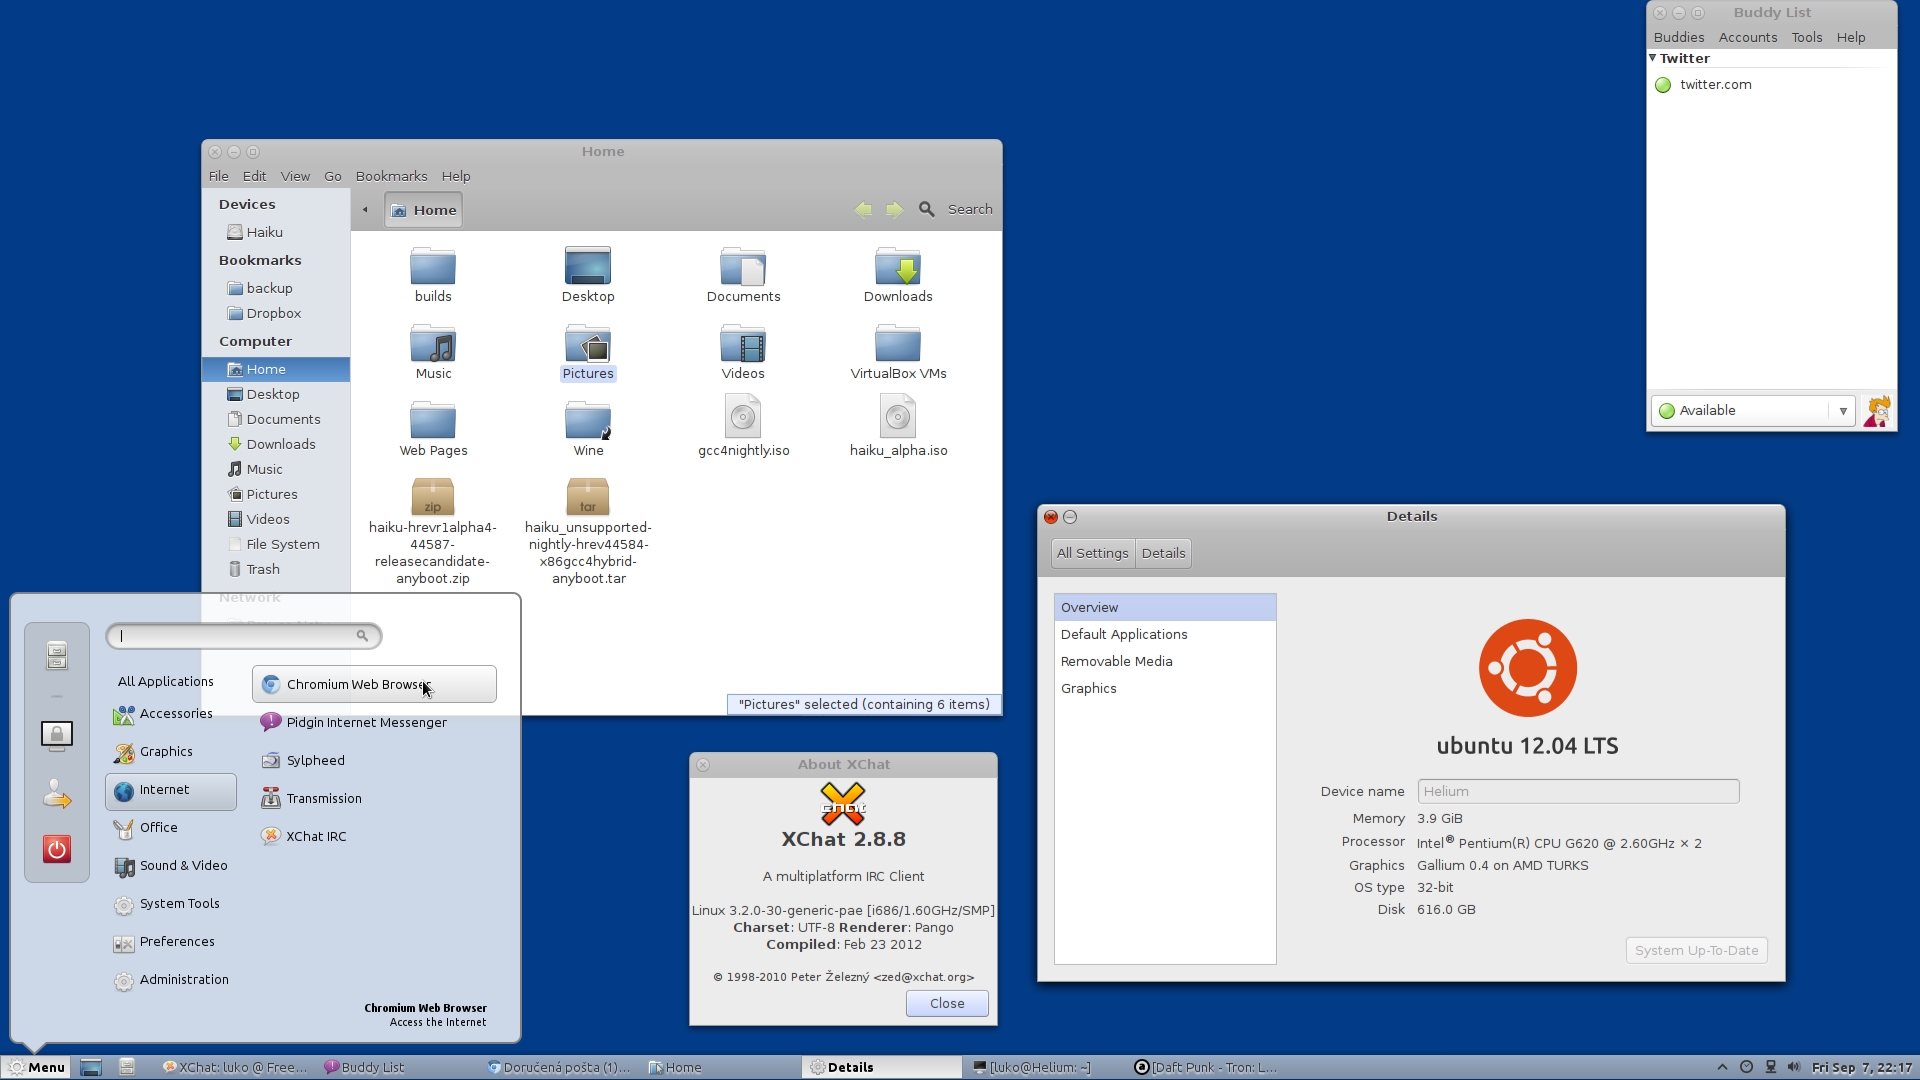Open the file cabinet icon in menu sidebar

tap(57, 655)
